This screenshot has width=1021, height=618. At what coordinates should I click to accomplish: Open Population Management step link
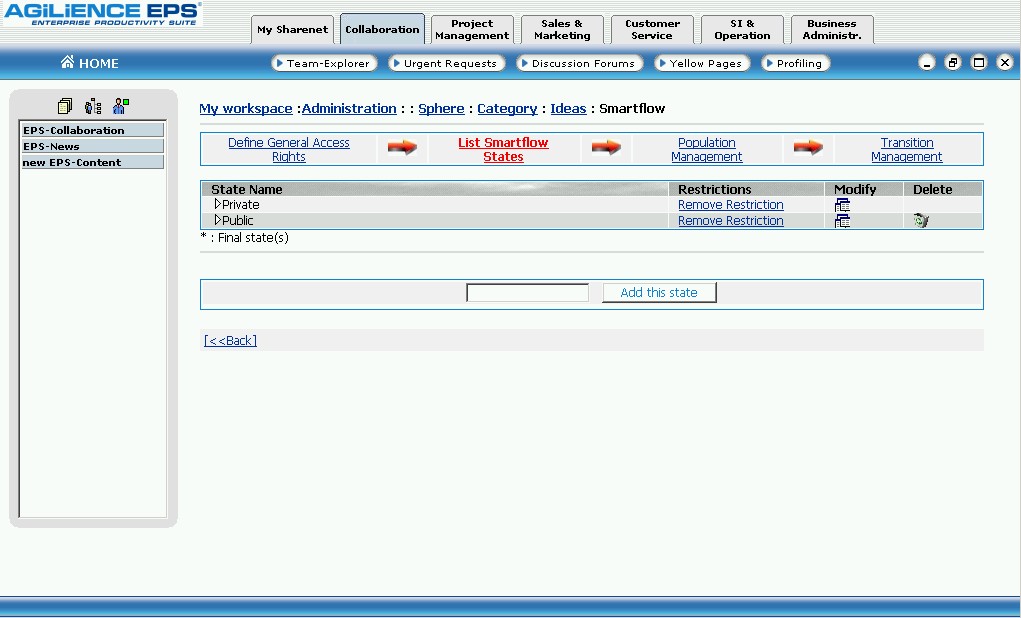pyautogui.click(x=706, y=150)
